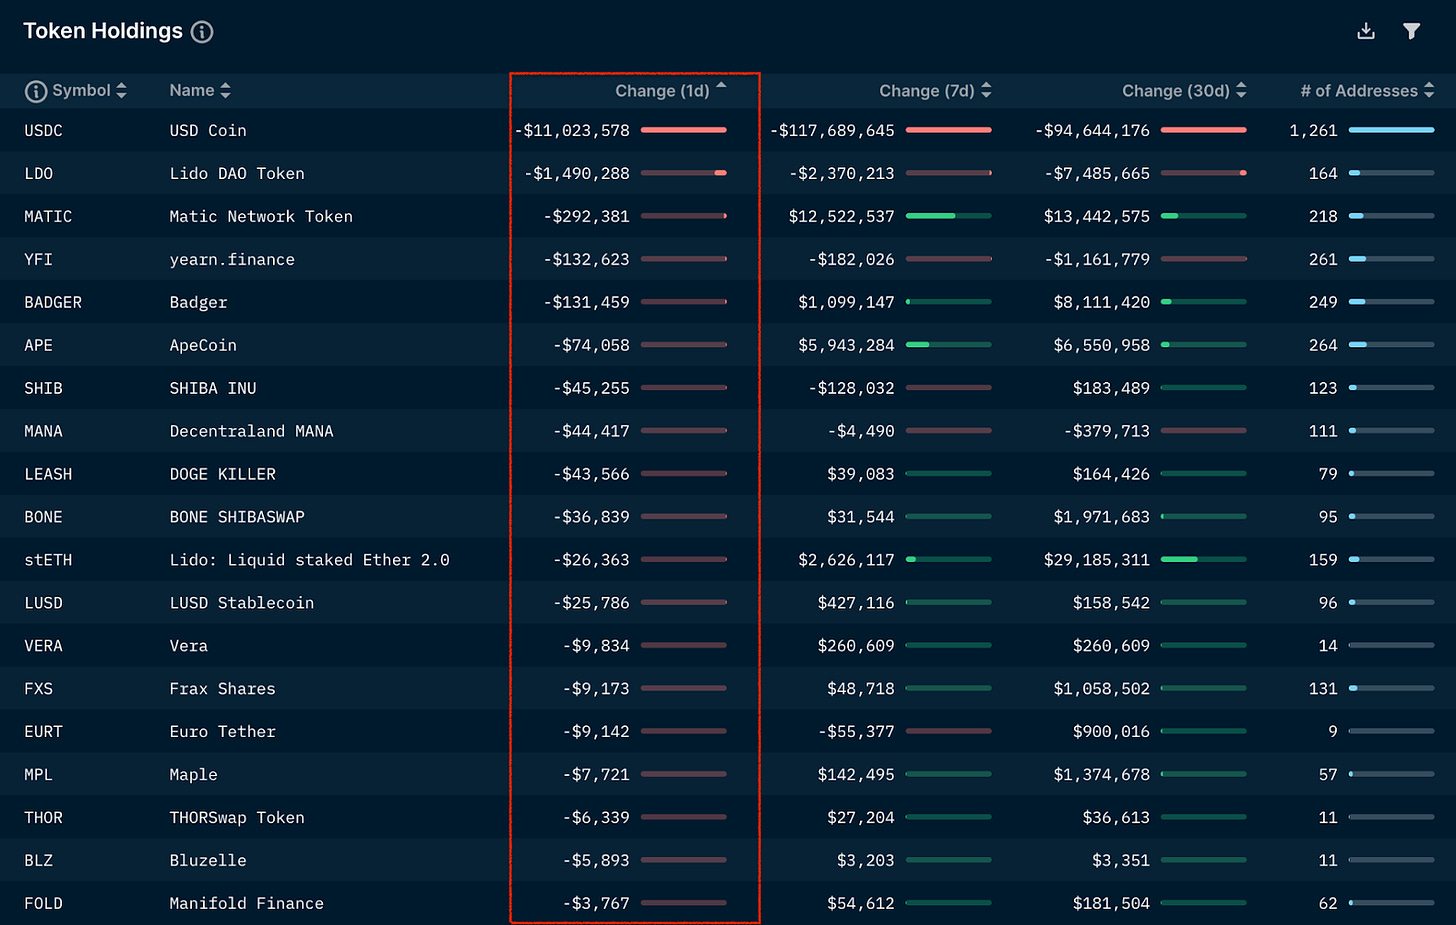Sort by the Name column arrows
Image resolution: width=1456 pixels, height=925 pixels.
click(x=225, y=90)
